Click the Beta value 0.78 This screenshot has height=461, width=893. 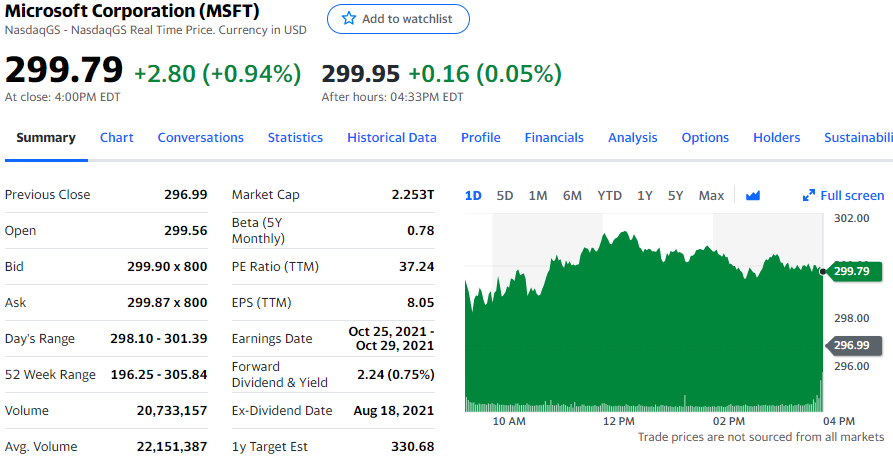[421, 230]
